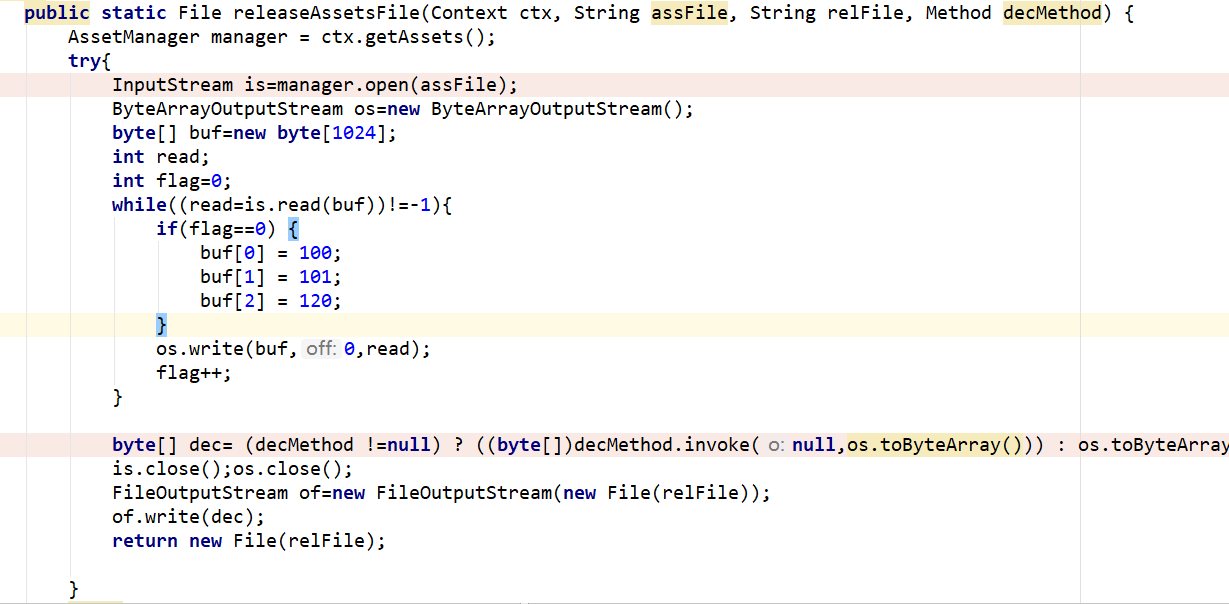Click the closing brace ending try block
This screenshot has height=604, width=1229.
[73, 588]
